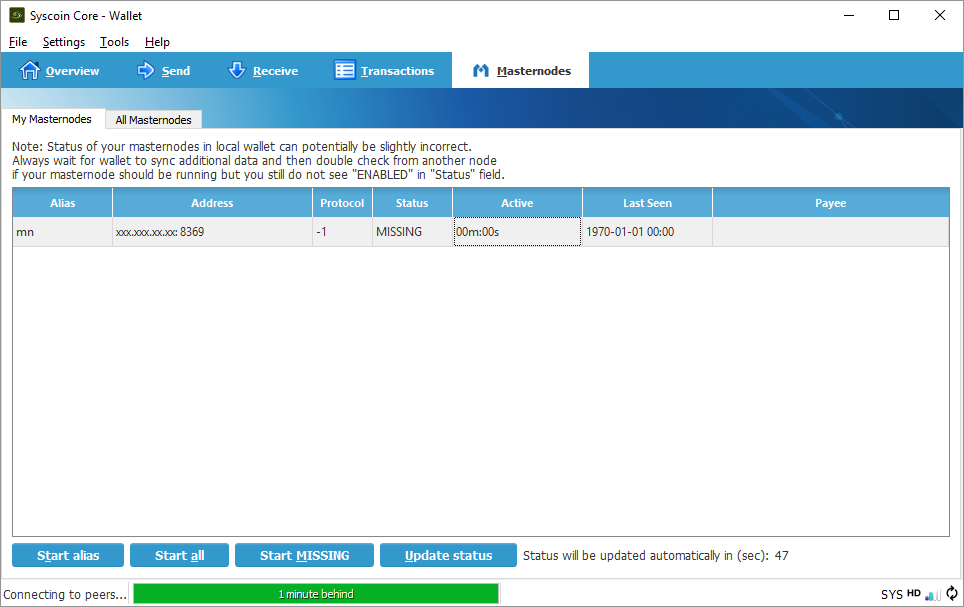This screenshot has height=607, width=964.
Task: Maximize the Syscoin Core window
Action: coord(894,15)
